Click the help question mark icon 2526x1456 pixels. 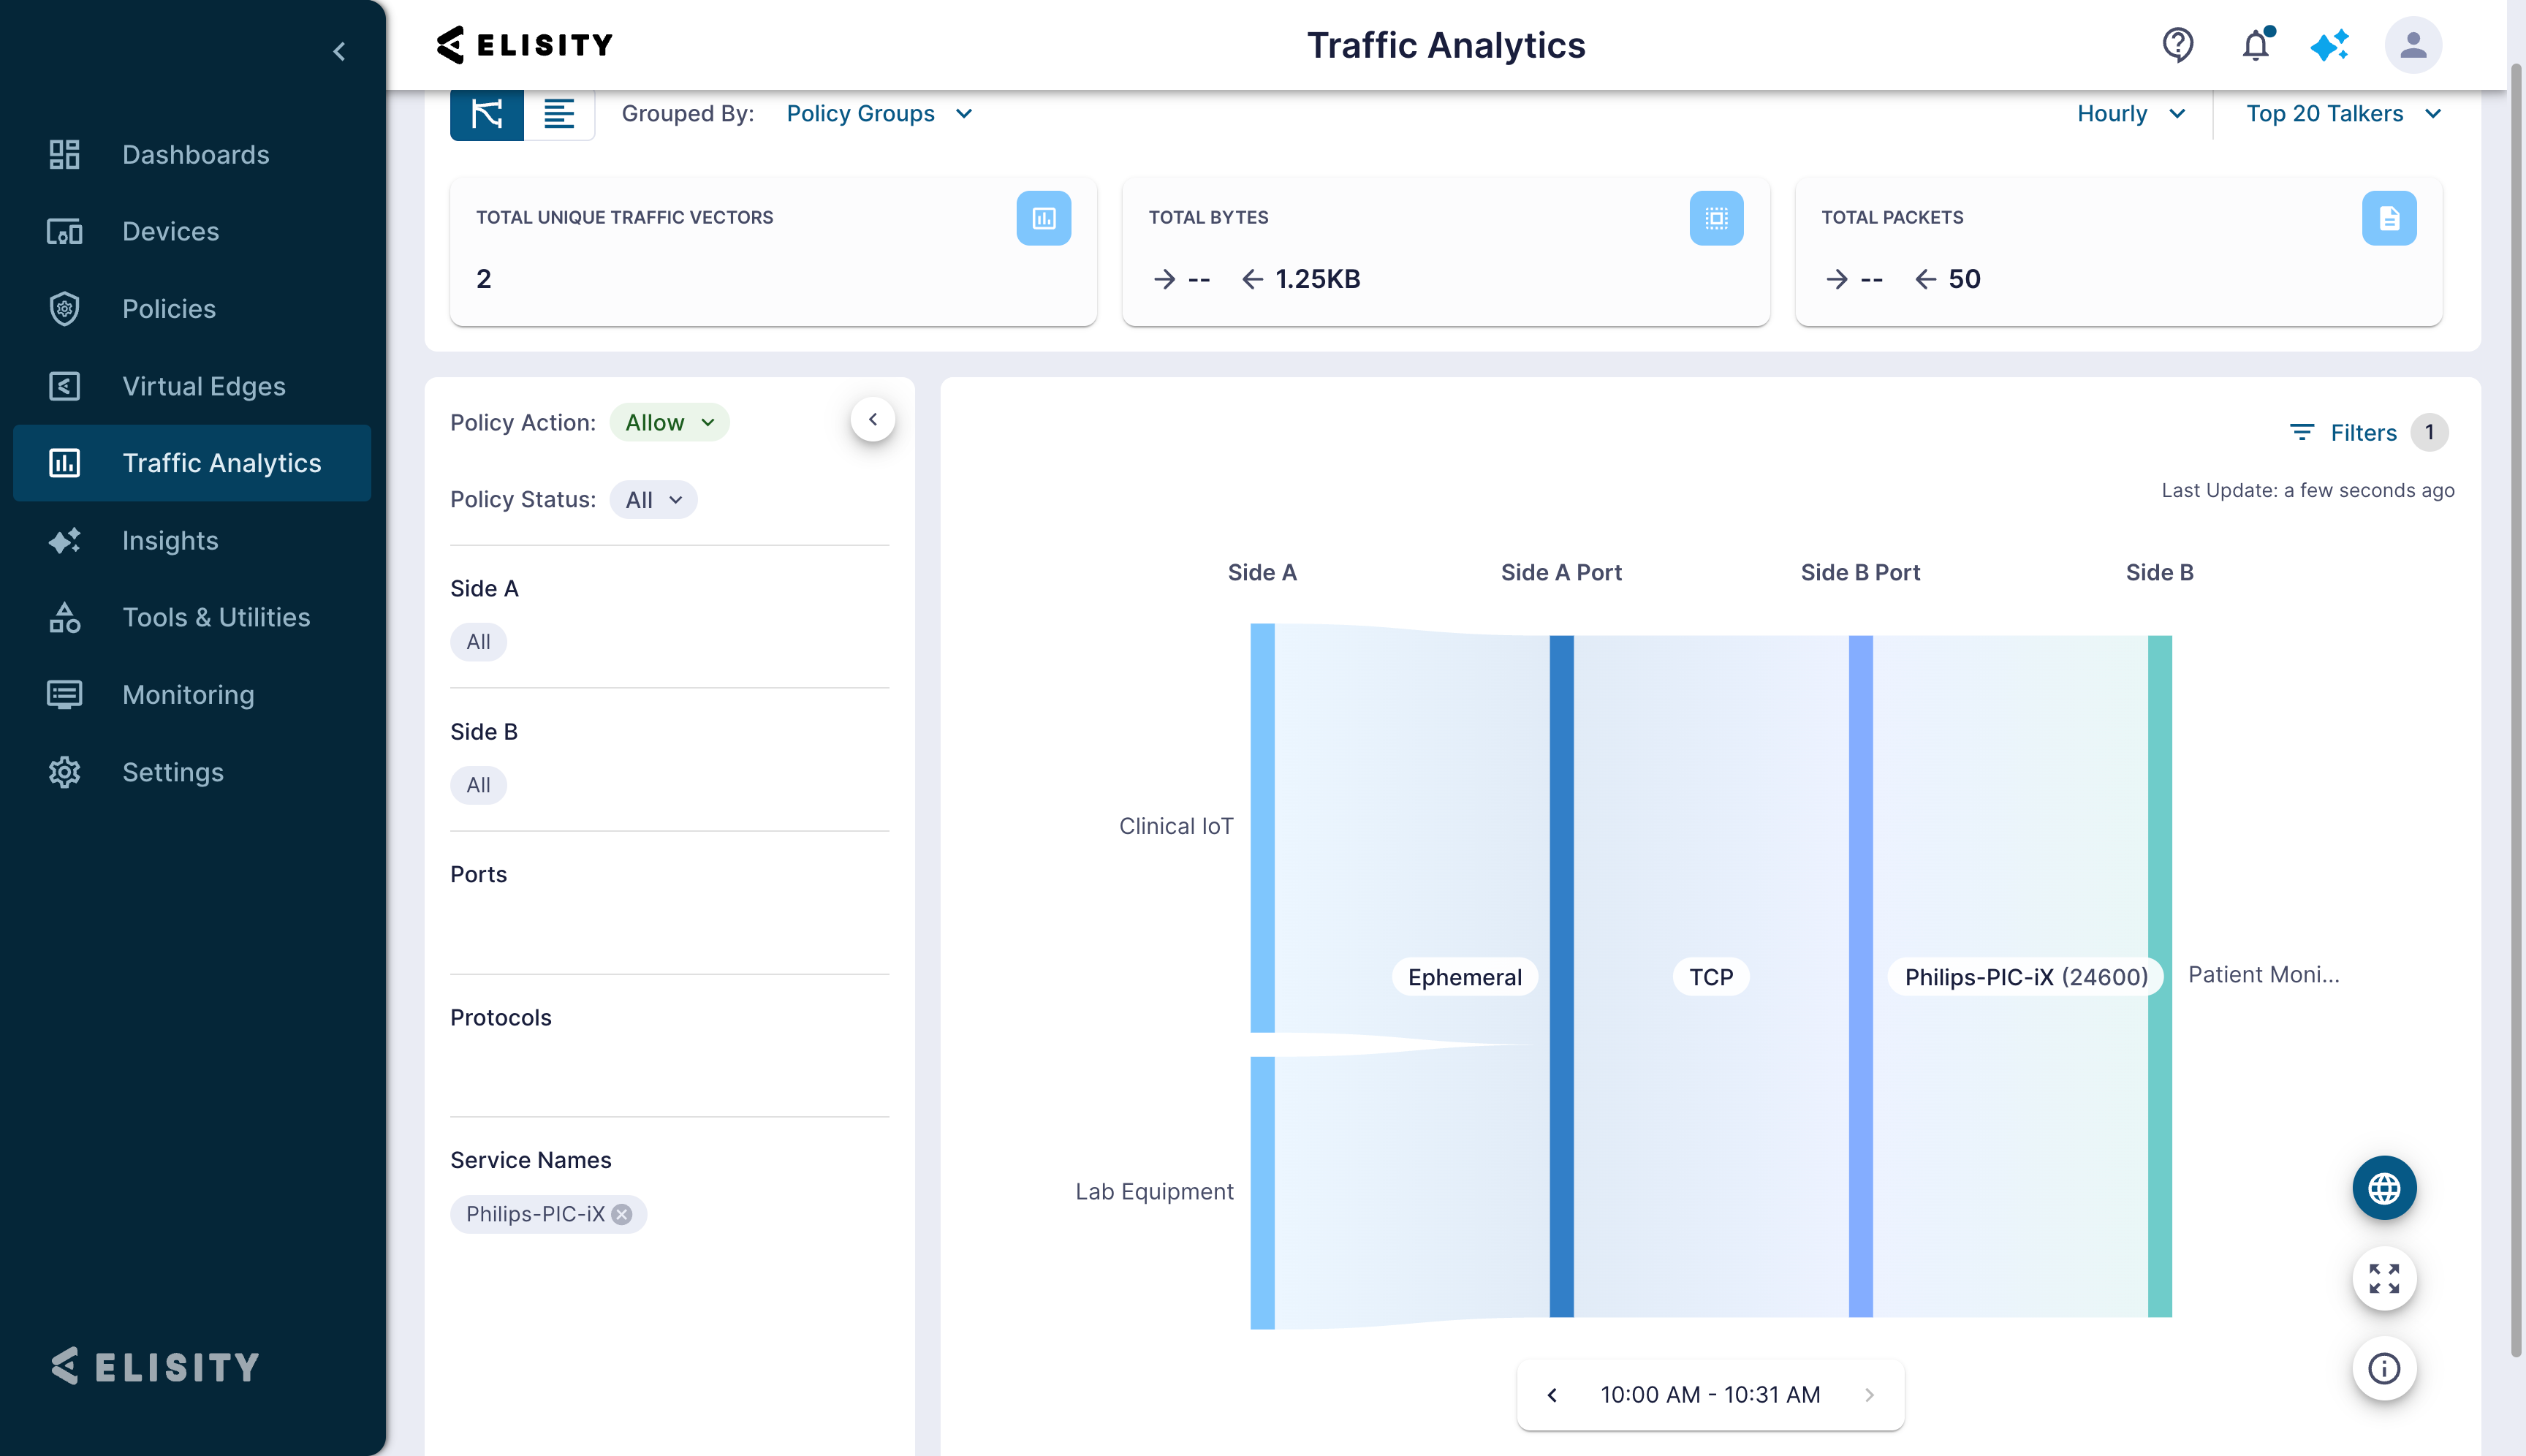pos(2178,45)
